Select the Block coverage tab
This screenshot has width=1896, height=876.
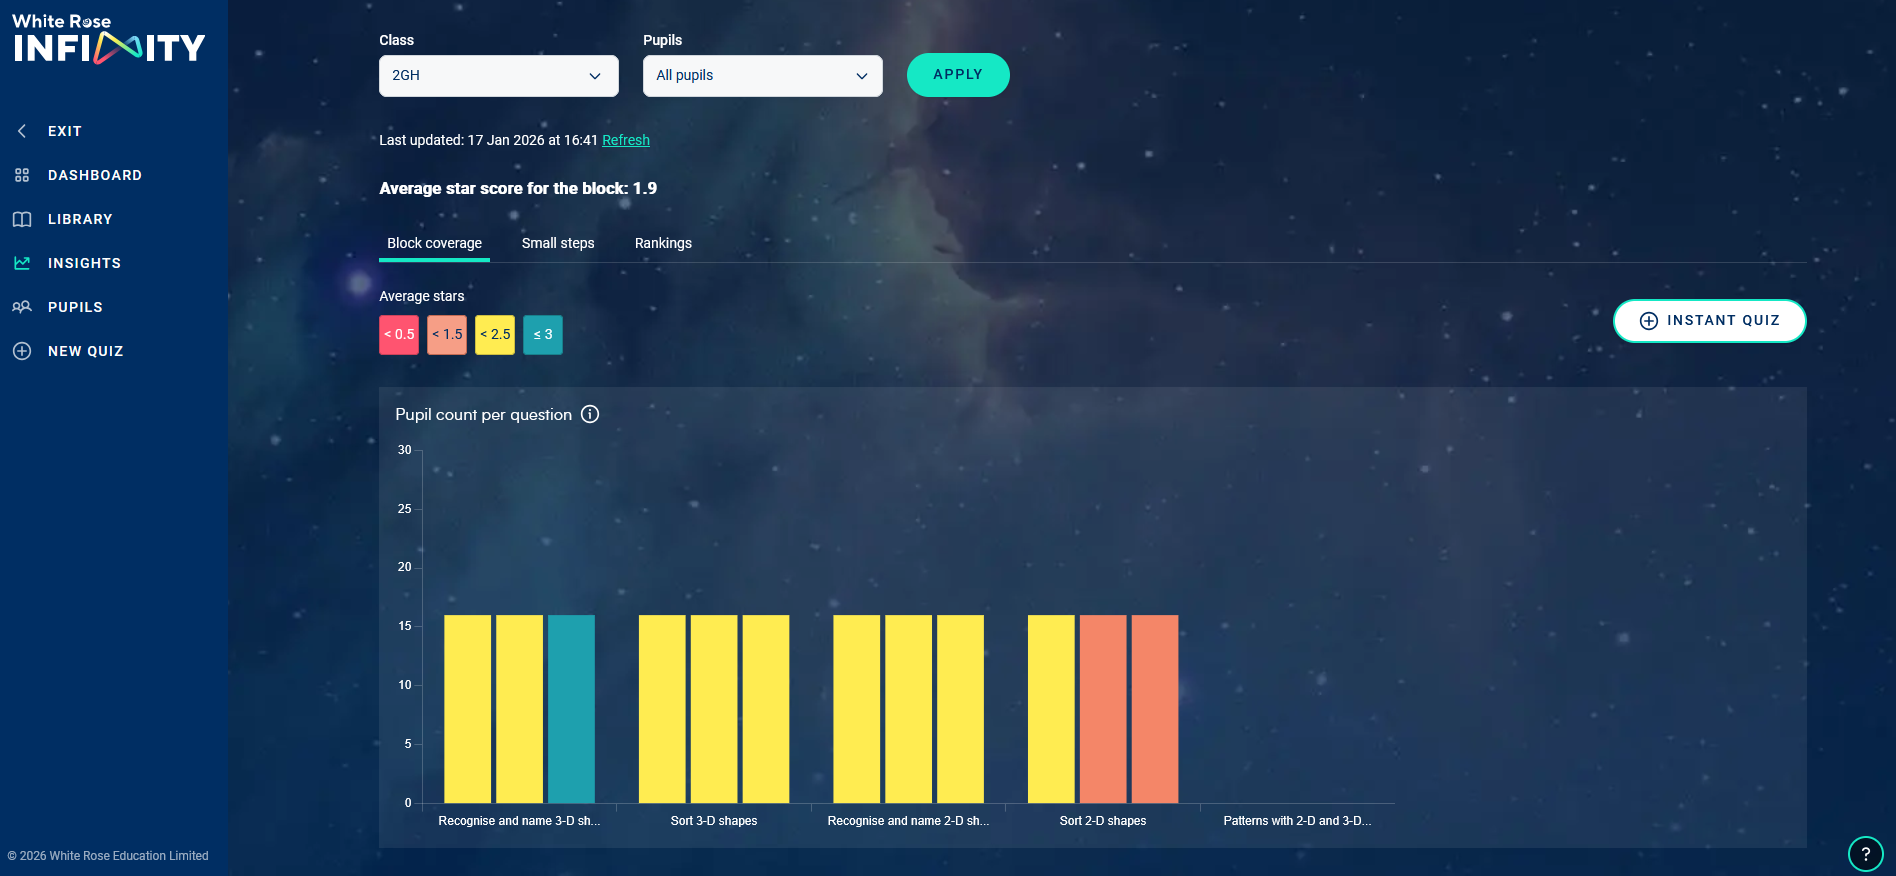click(x=434, y=243)
